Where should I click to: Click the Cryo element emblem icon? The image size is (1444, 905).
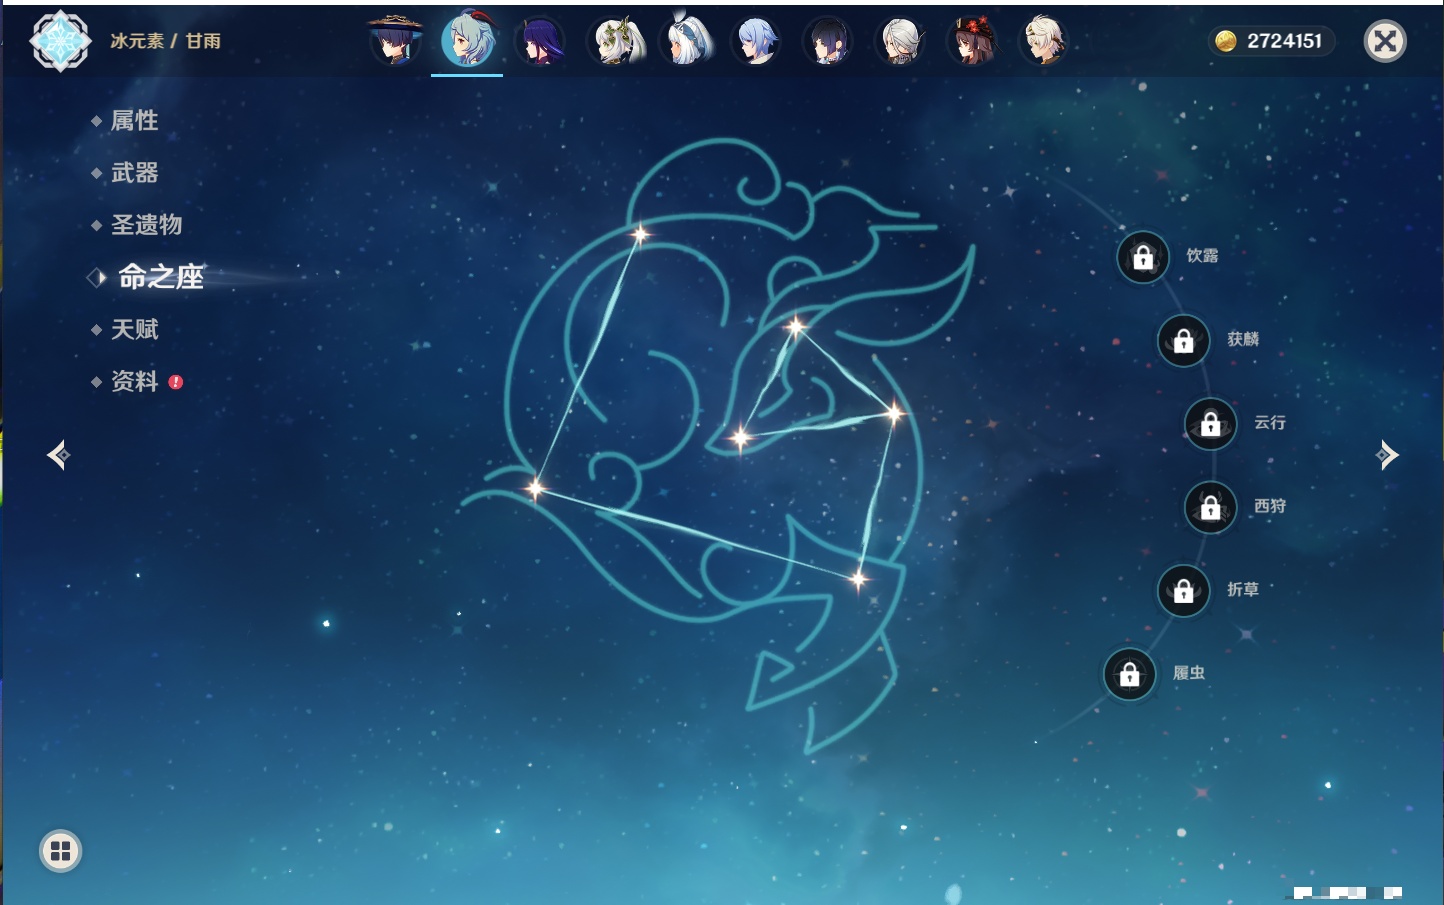pos(61,41)
